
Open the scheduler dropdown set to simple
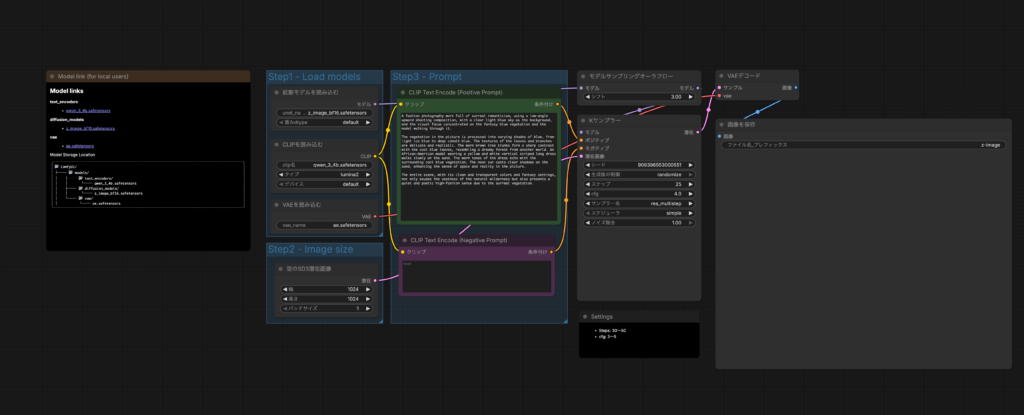pyautogui.click(x=637, y=213)
